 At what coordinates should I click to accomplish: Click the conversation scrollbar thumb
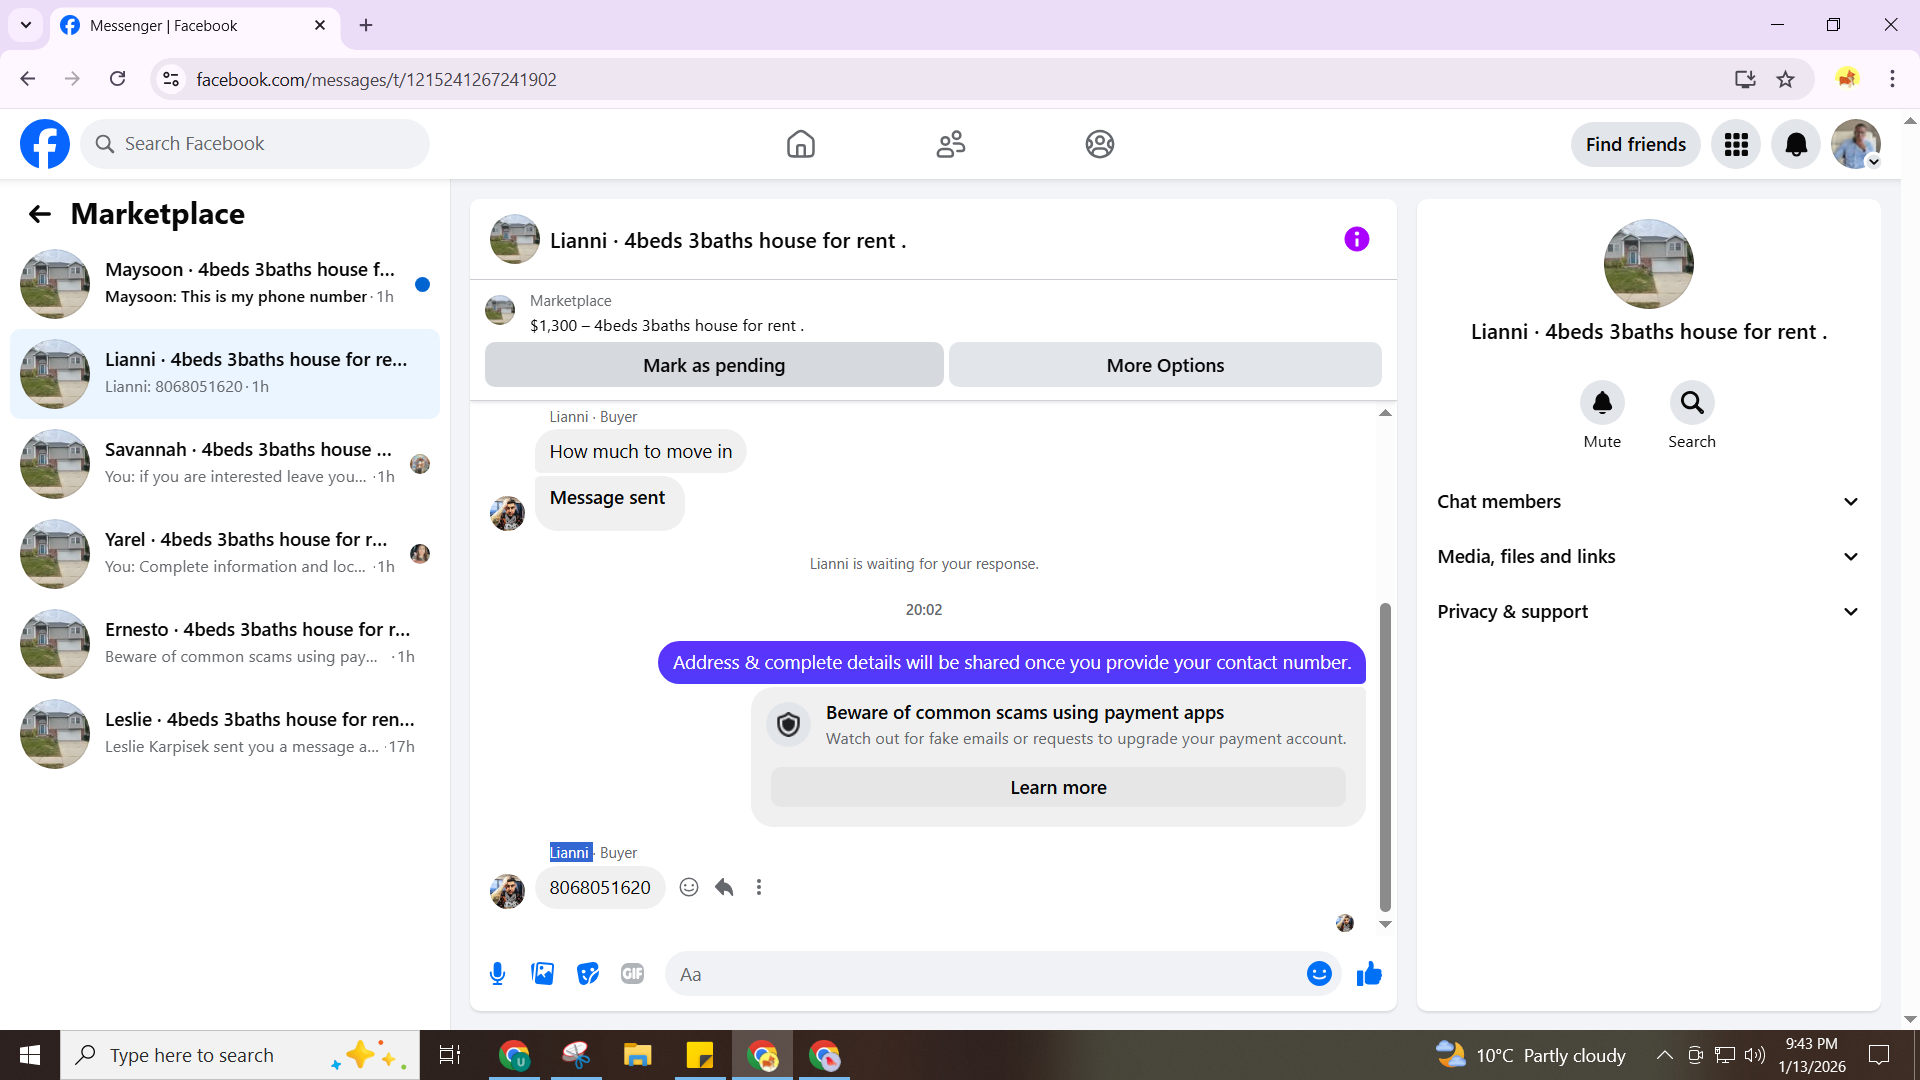coord(1385,755)
